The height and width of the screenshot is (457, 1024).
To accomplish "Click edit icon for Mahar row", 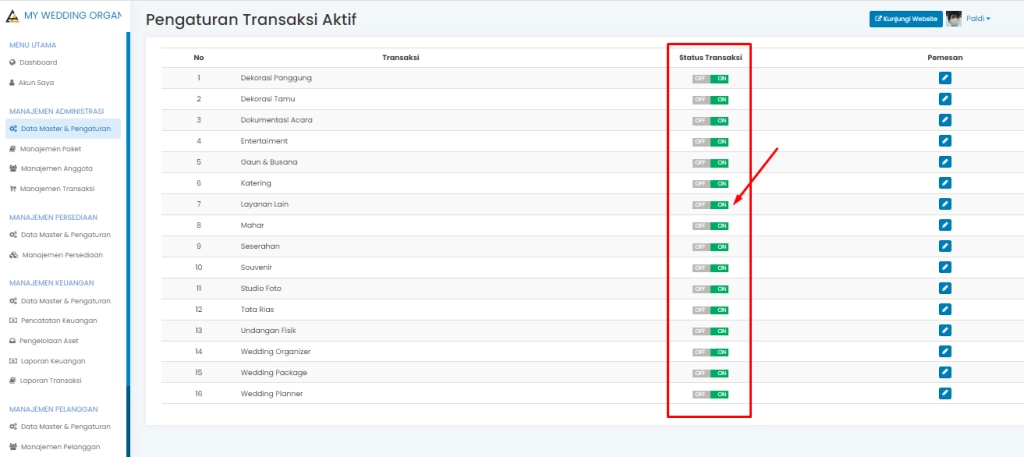I will (945, 225).
